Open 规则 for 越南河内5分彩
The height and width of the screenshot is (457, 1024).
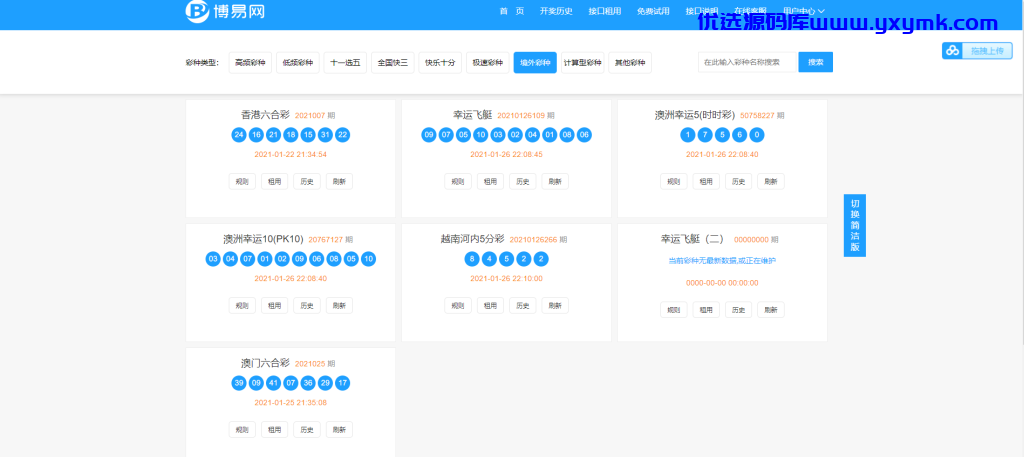(x=458, y=306)
